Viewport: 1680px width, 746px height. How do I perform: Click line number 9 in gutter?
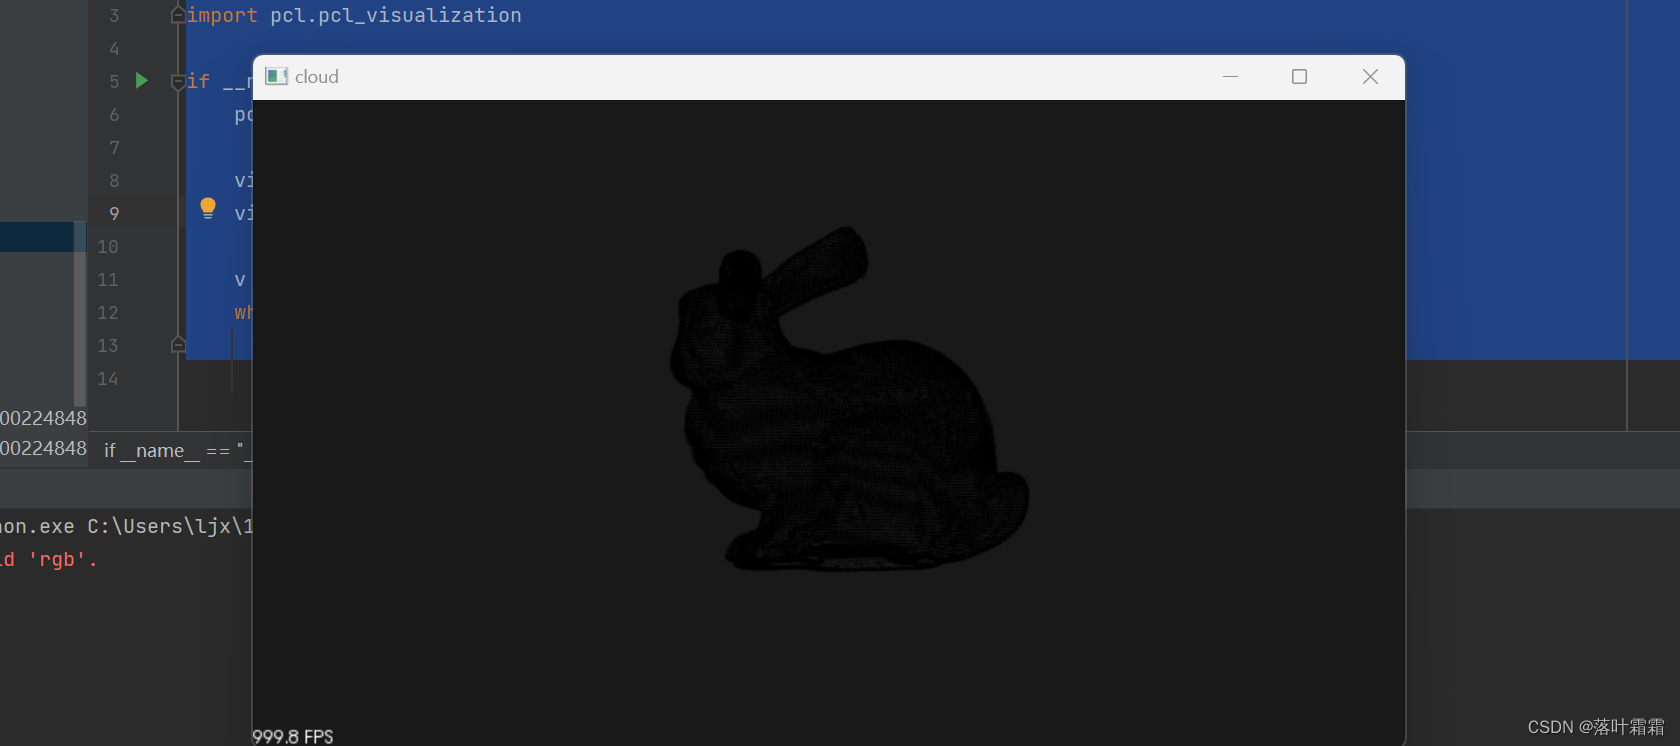click(114, 214)
